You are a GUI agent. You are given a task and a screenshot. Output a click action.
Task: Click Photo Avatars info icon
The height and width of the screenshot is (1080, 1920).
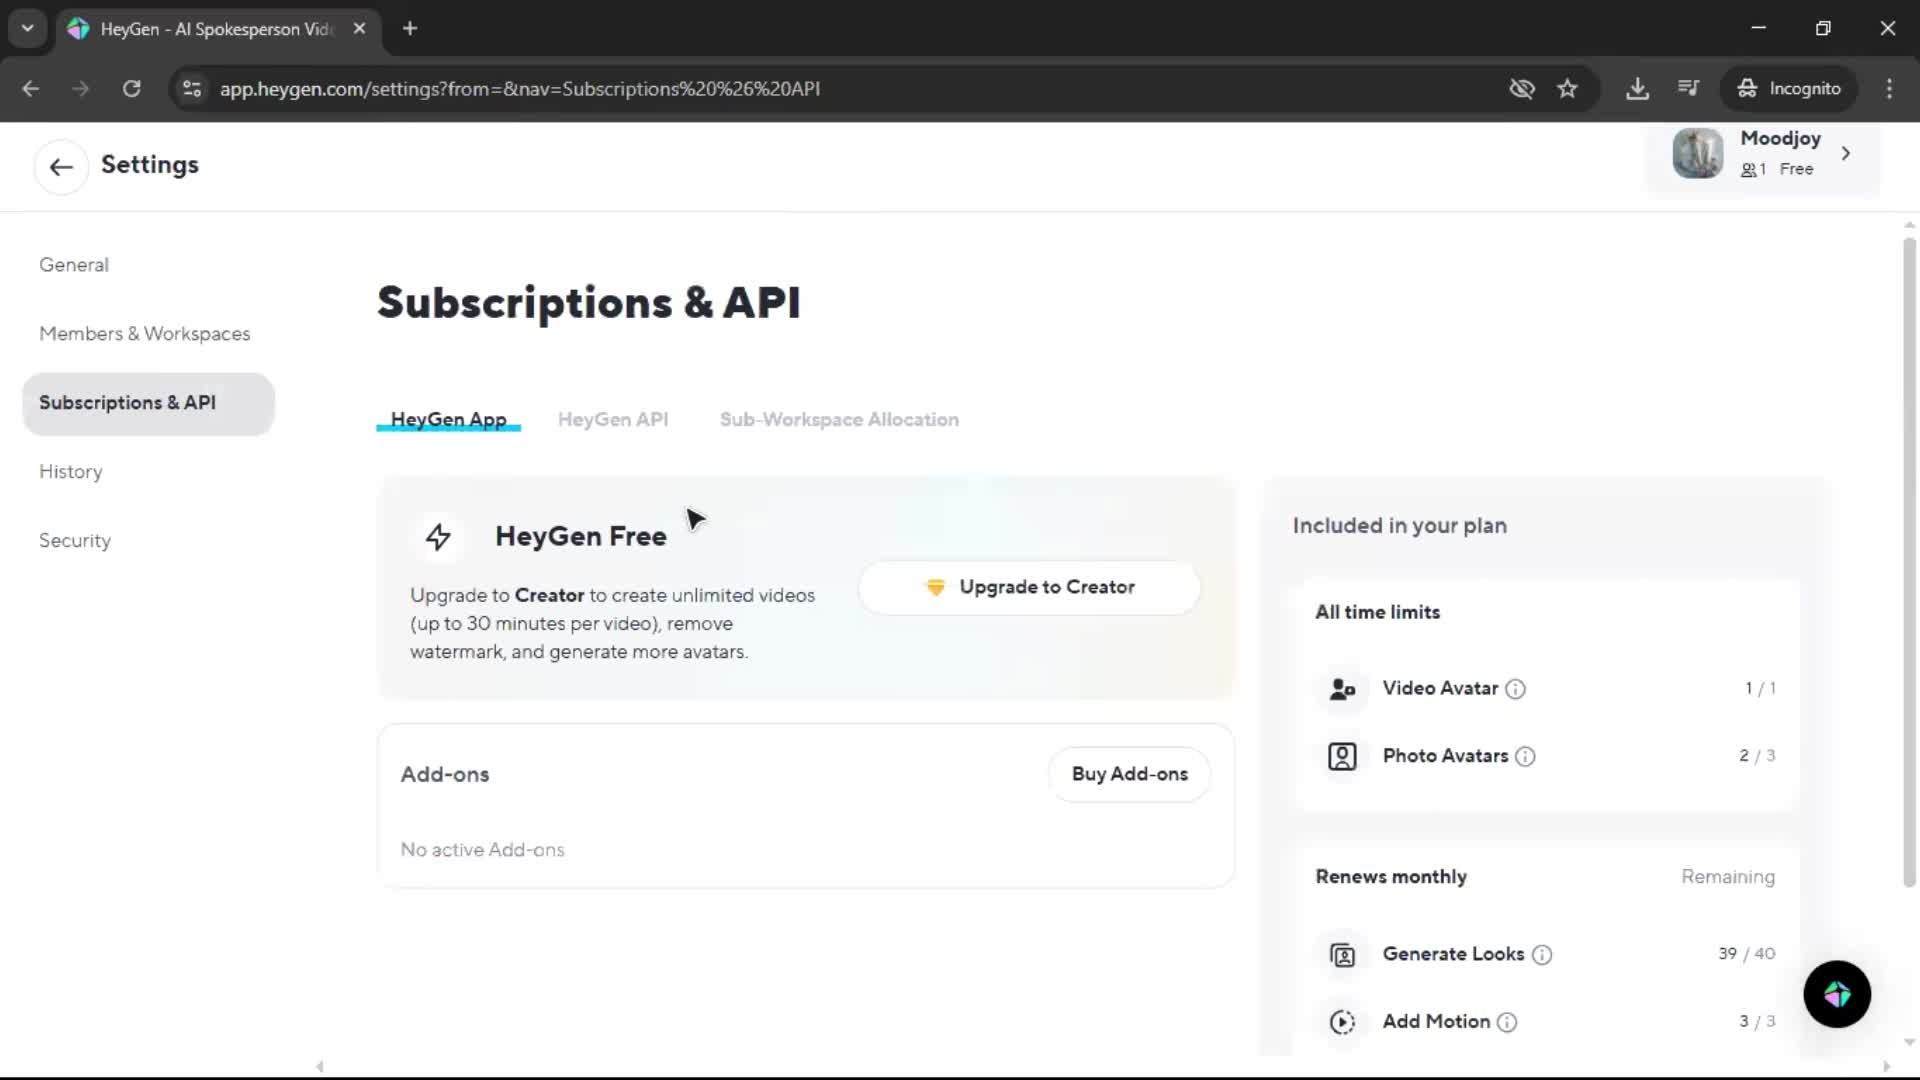1525,757
